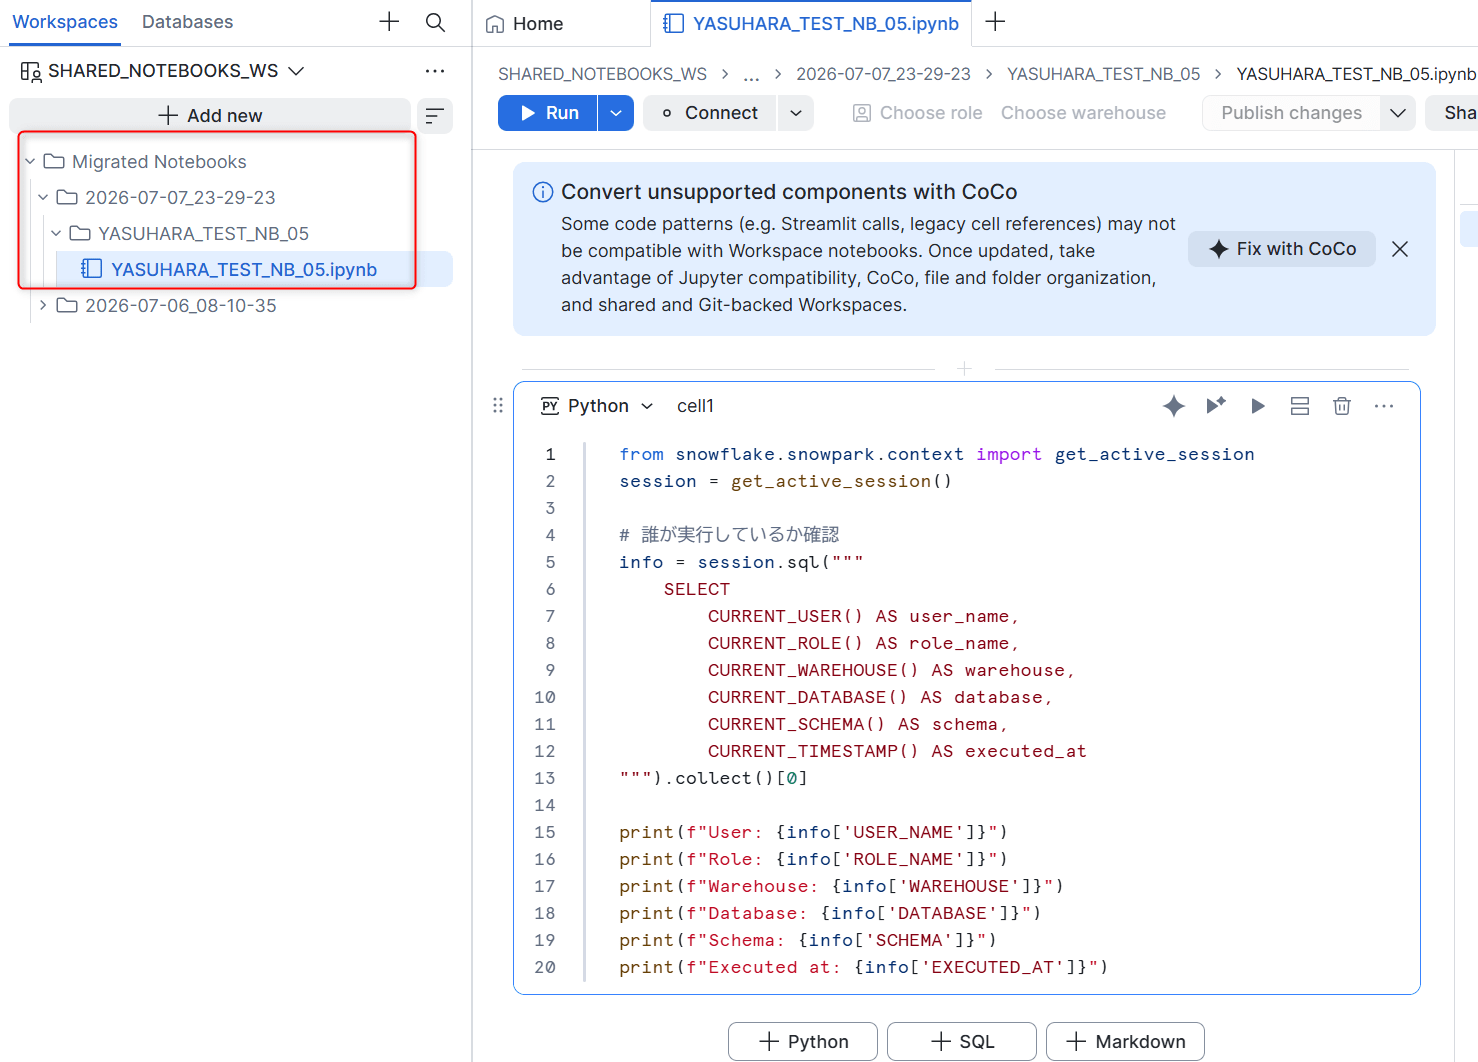
Task: Open the workspace more-options ellipsis menu
Action: tap(434, 71)
